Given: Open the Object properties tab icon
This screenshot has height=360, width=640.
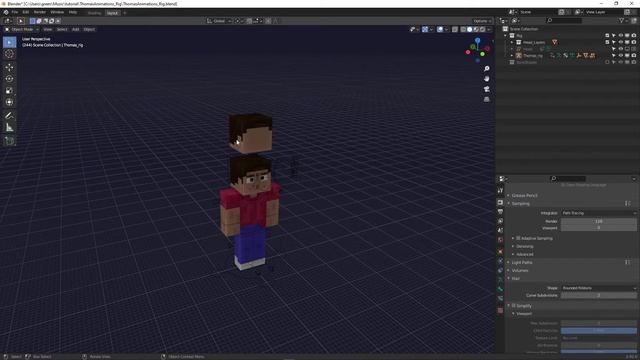Looking at the screenshot, I should [500, 251].
